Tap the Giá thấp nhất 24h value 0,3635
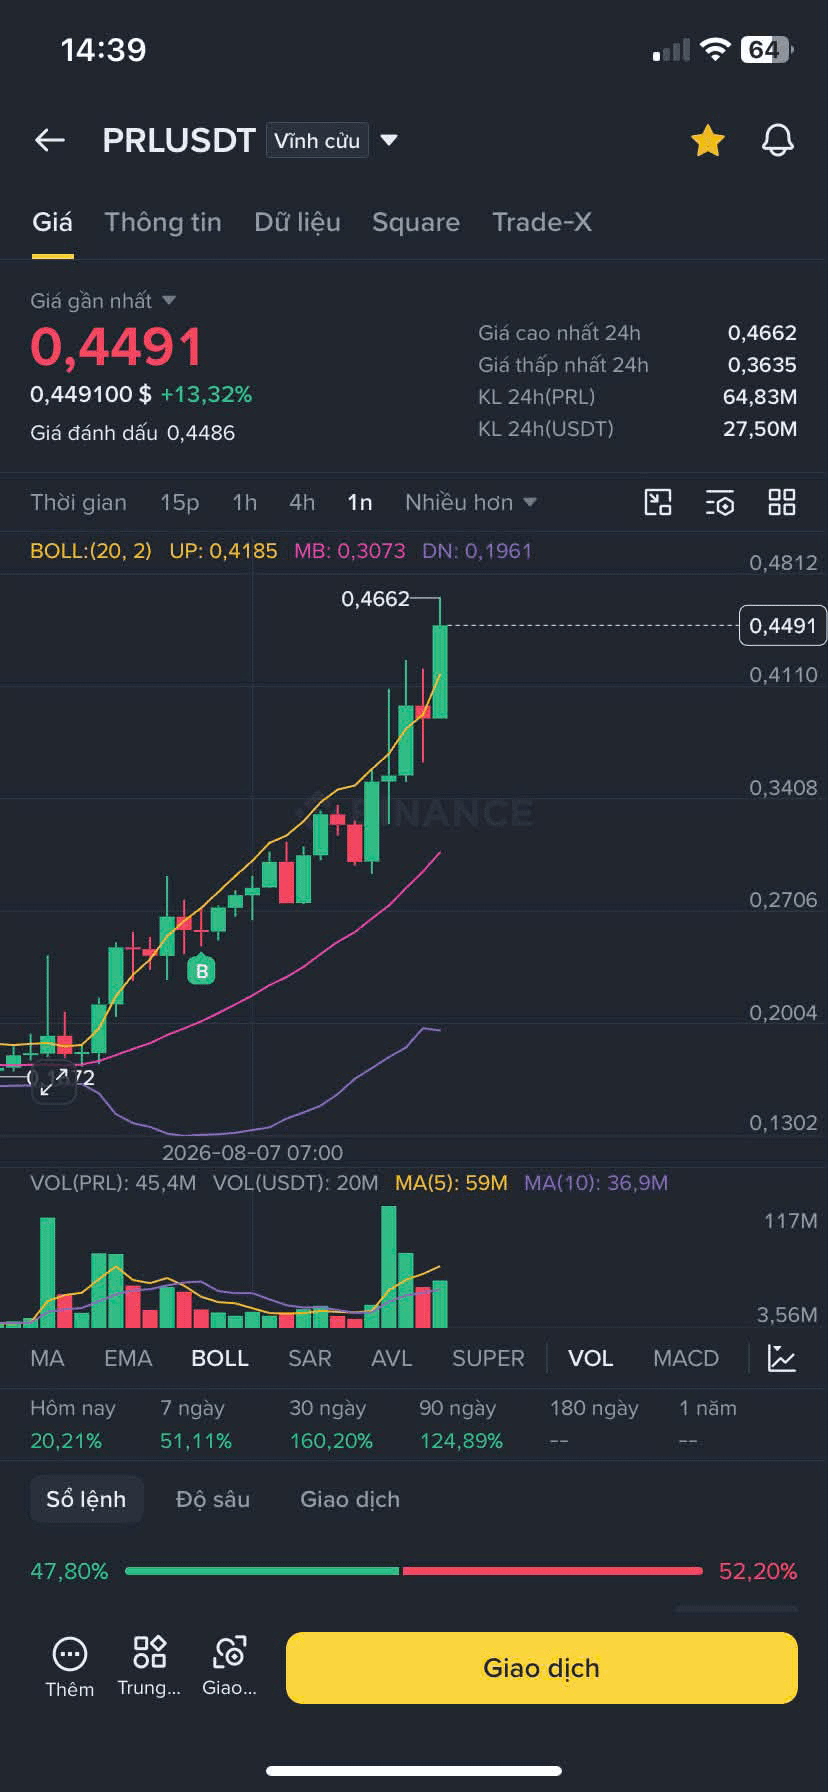 click(762, 365)
